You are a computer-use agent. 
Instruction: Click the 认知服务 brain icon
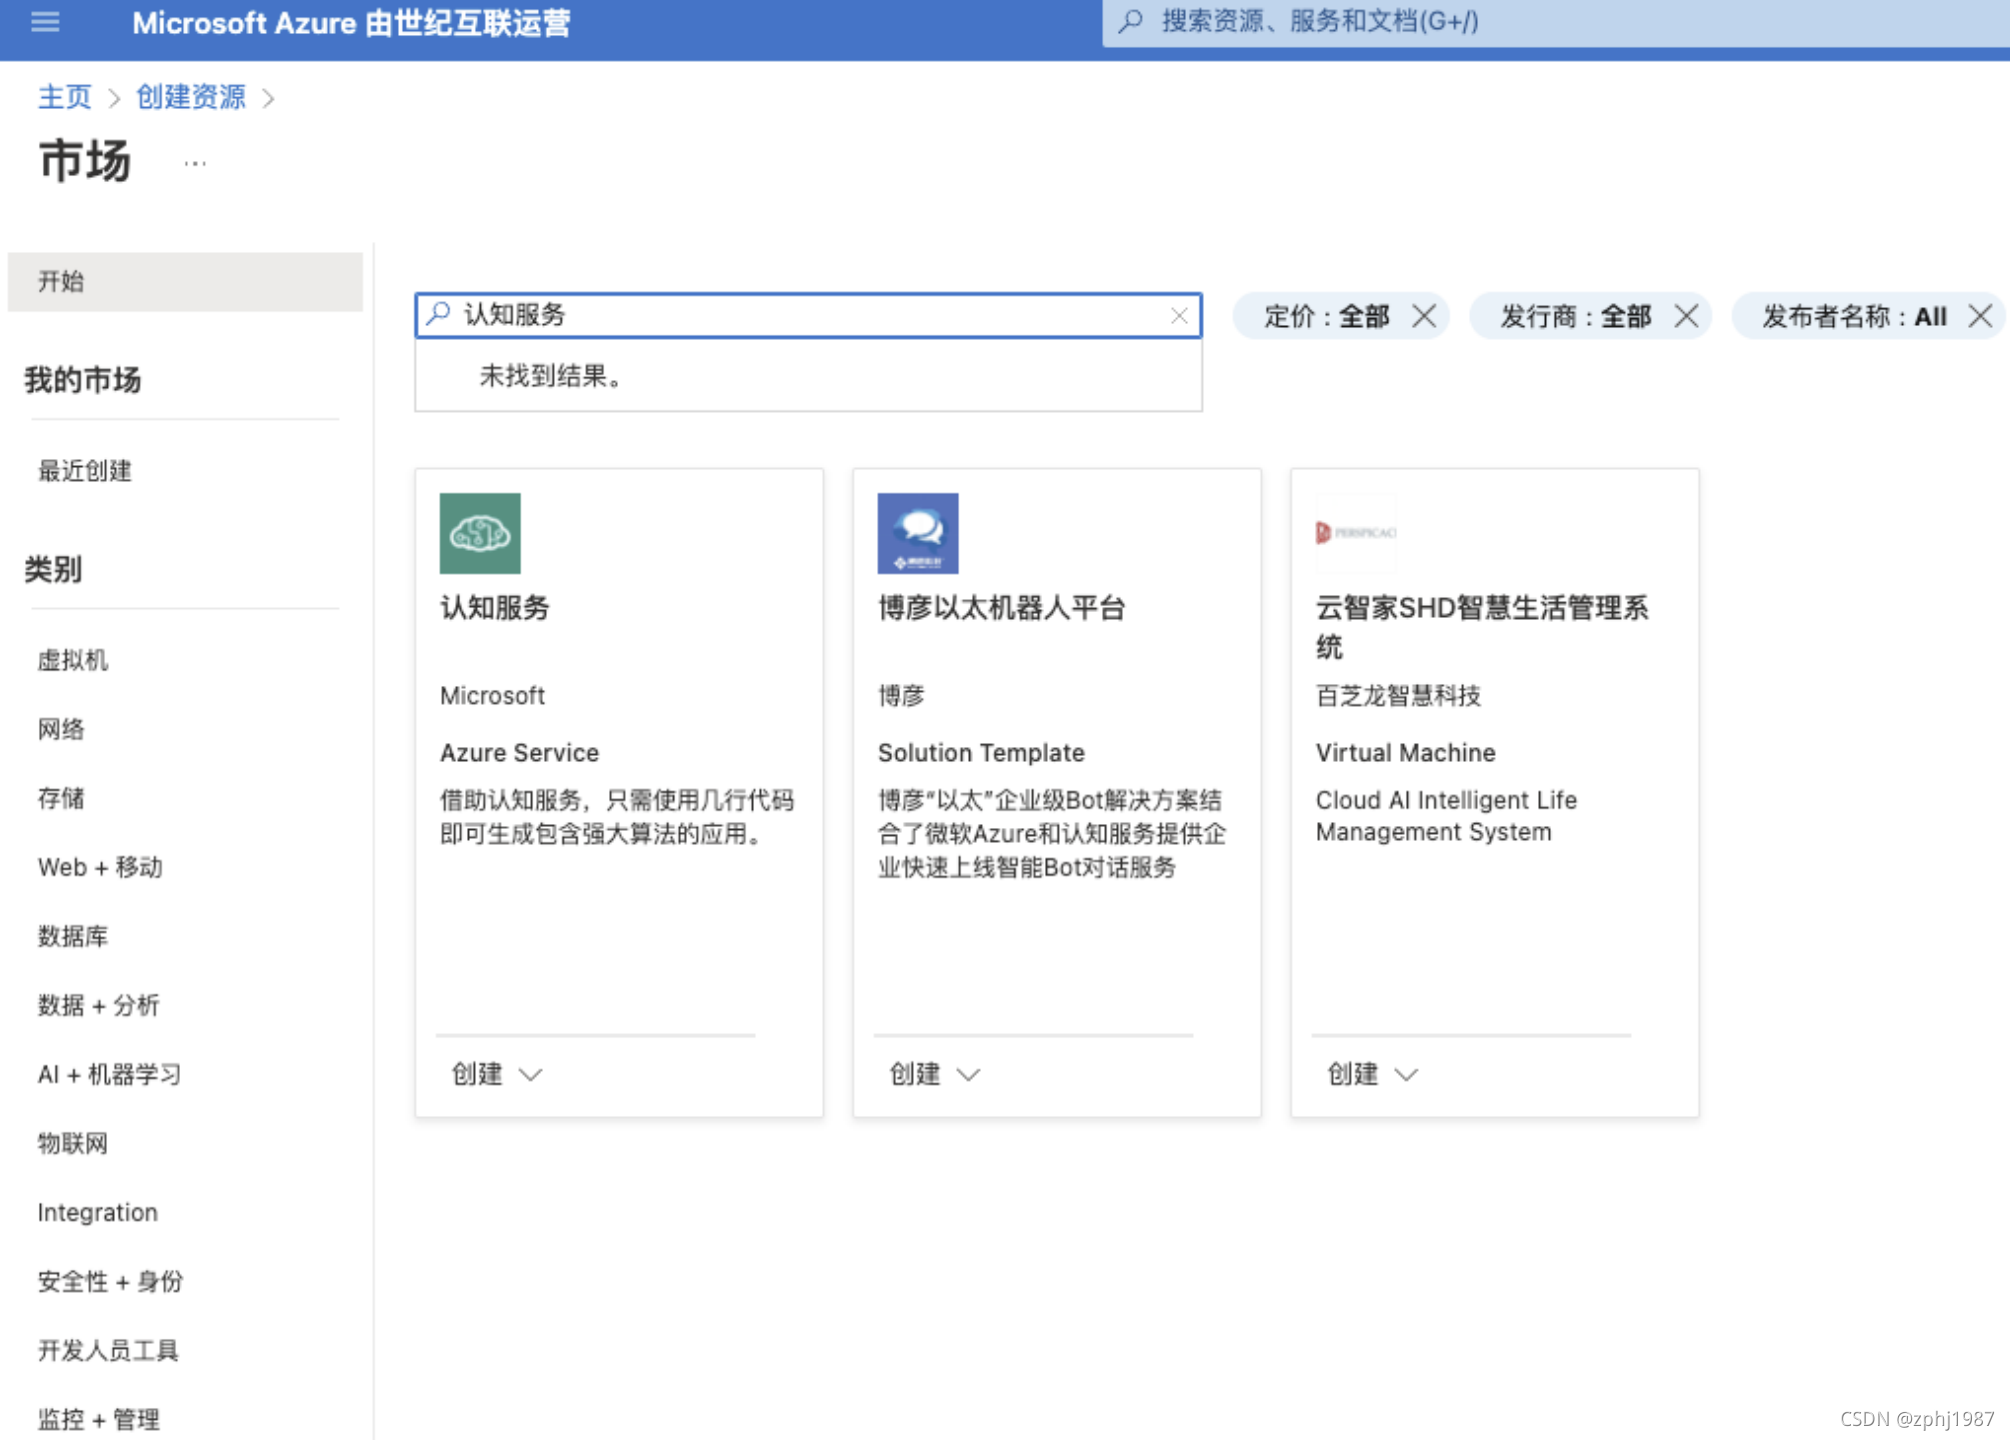click(x=480, y=533)
